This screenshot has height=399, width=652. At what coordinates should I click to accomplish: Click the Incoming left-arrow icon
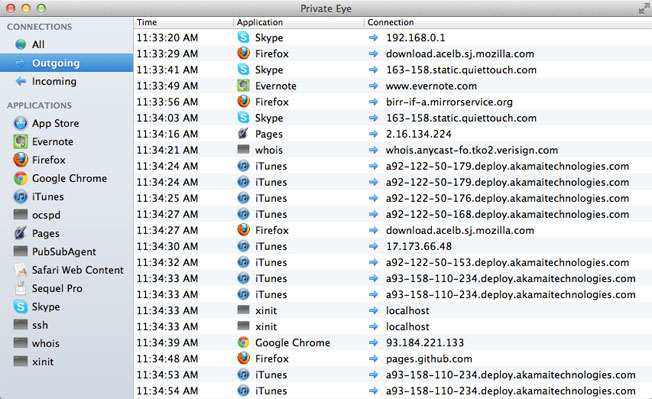tap(20, 81)
